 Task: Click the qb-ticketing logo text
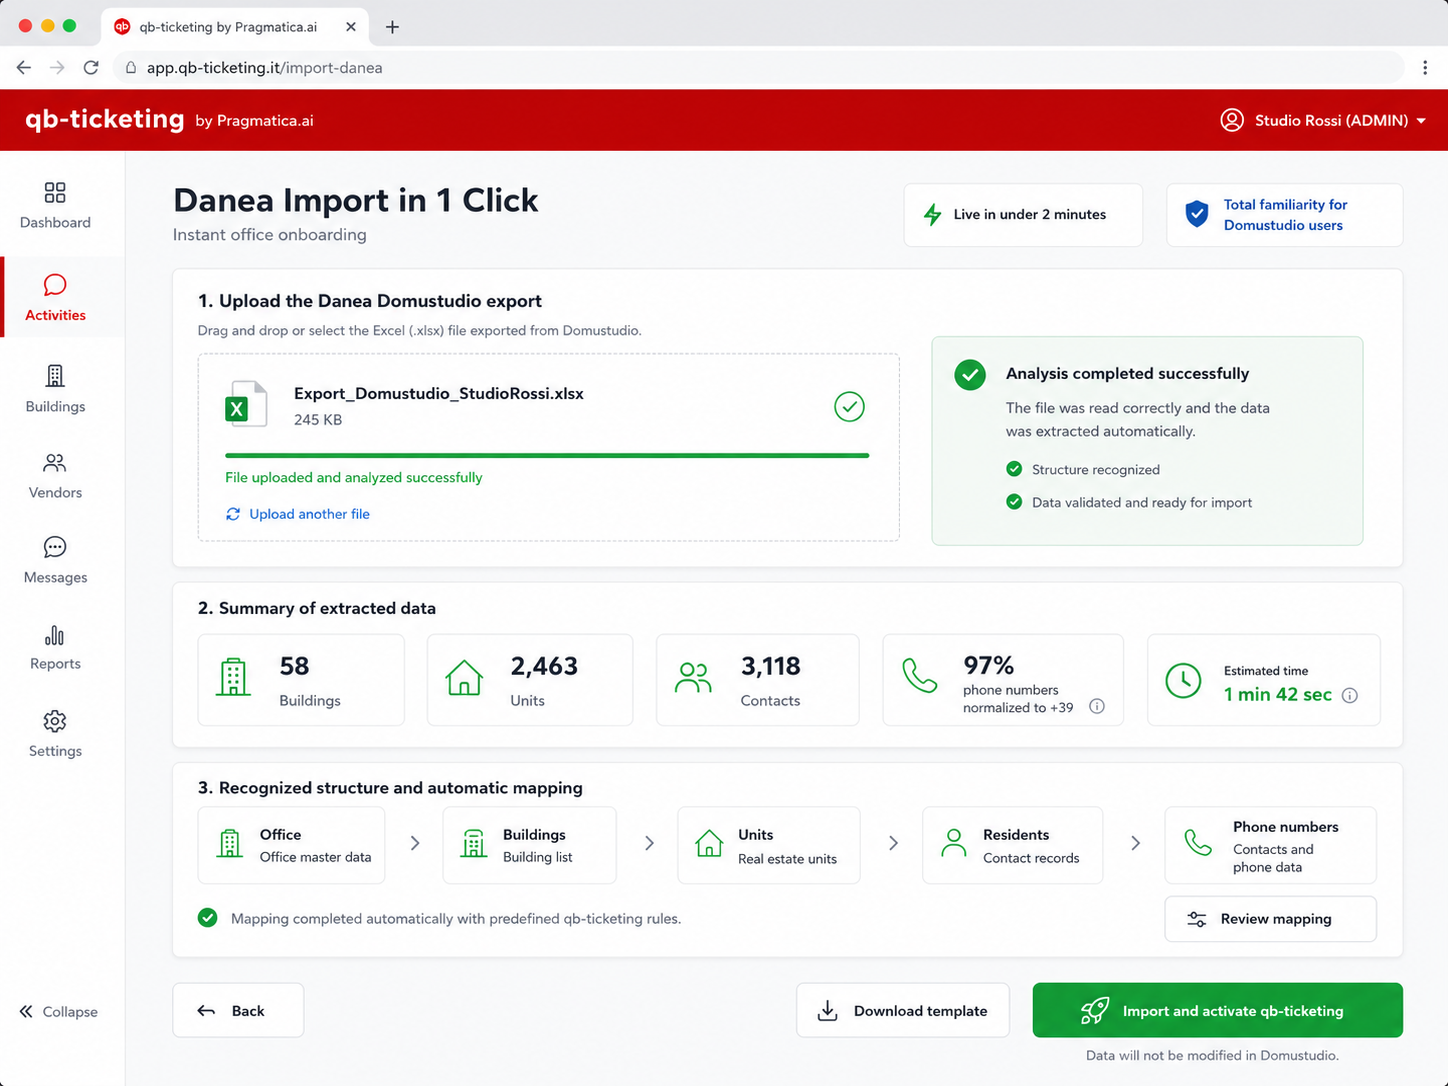[105, 119]
